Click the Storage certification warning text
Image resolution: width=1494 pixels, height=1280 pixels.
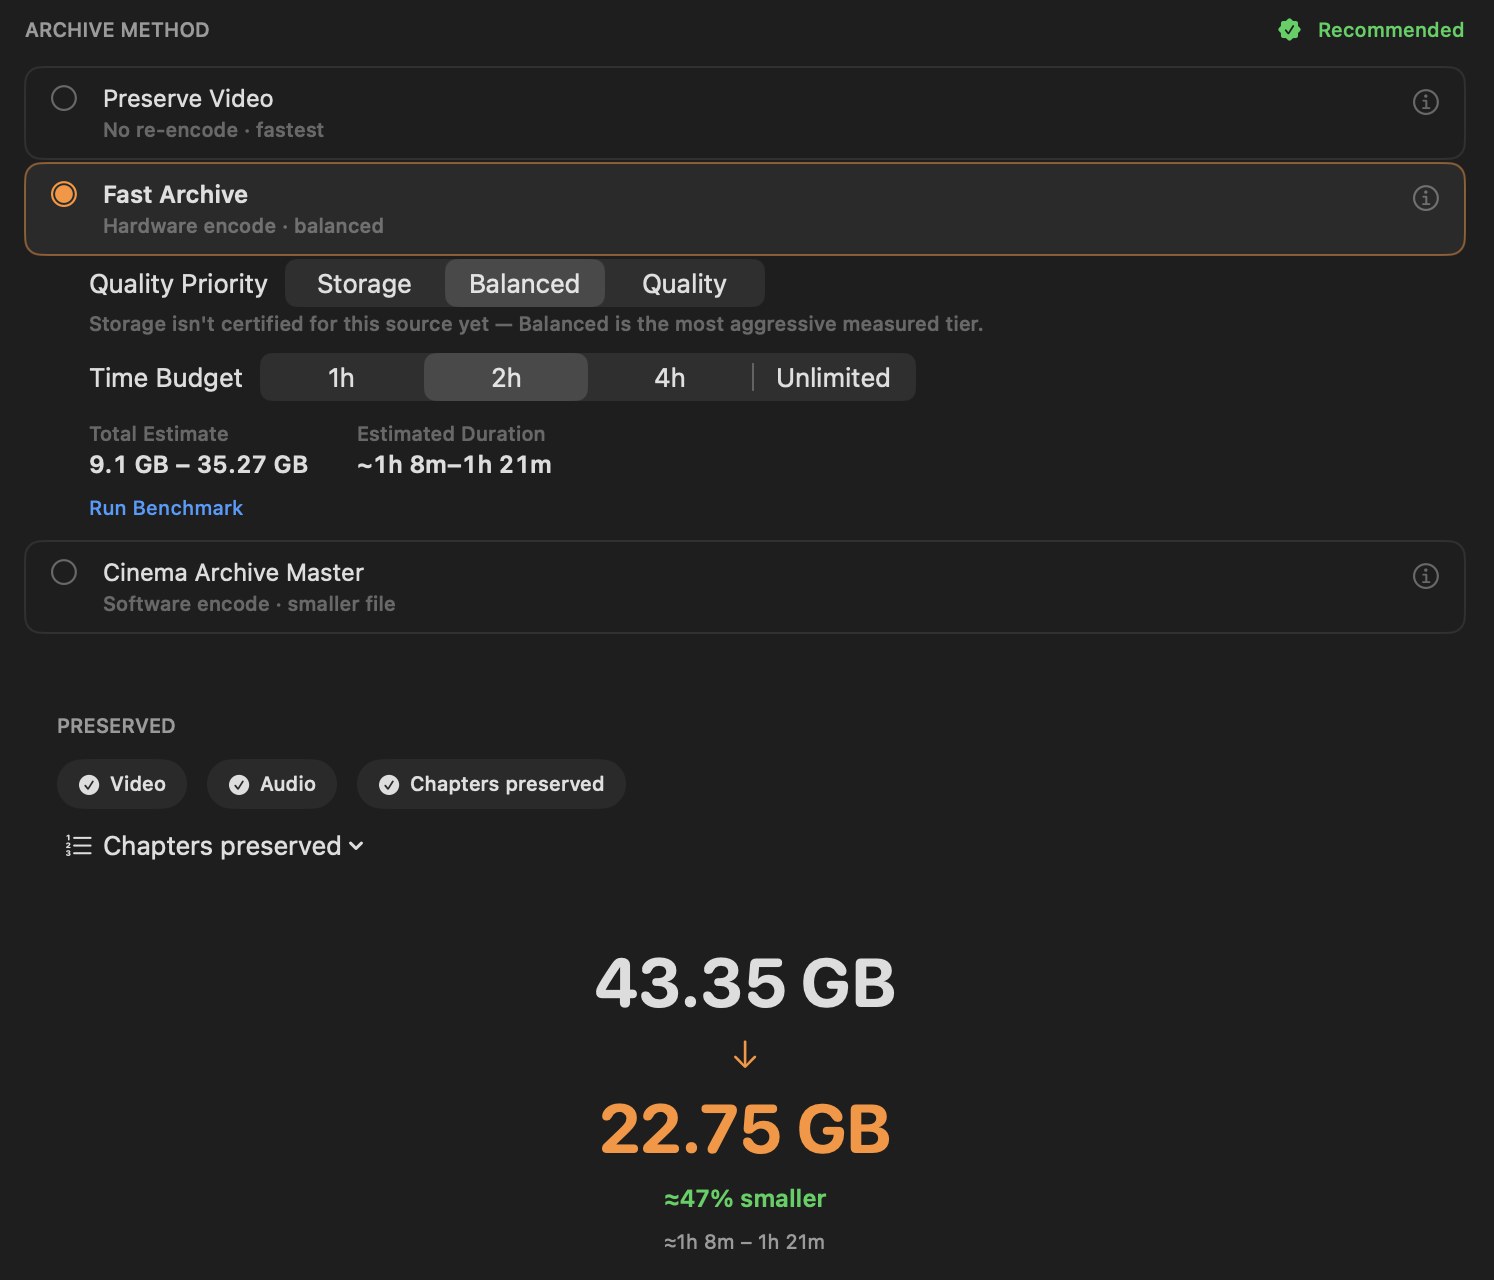[x=536, y=324]
